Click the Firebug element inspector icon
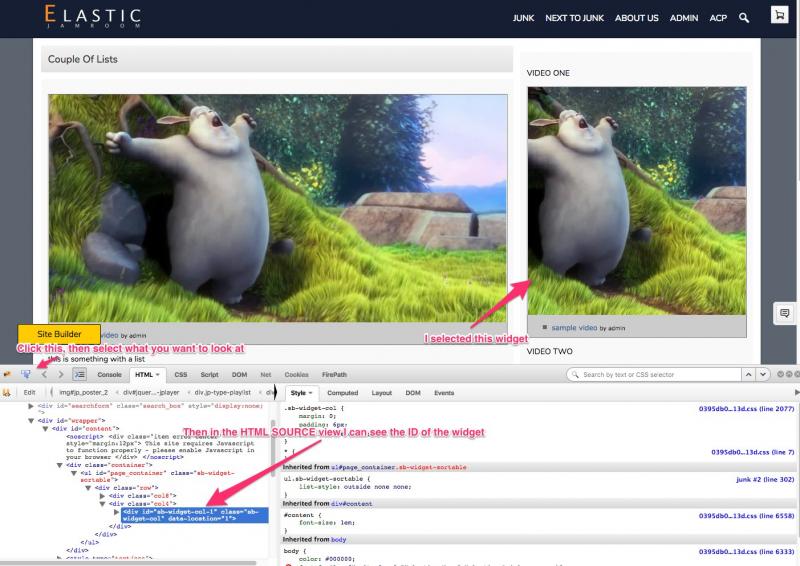Image resolution: width=800 pixels, height=566 pixels. pyautogui.click(x=25, y=374)
